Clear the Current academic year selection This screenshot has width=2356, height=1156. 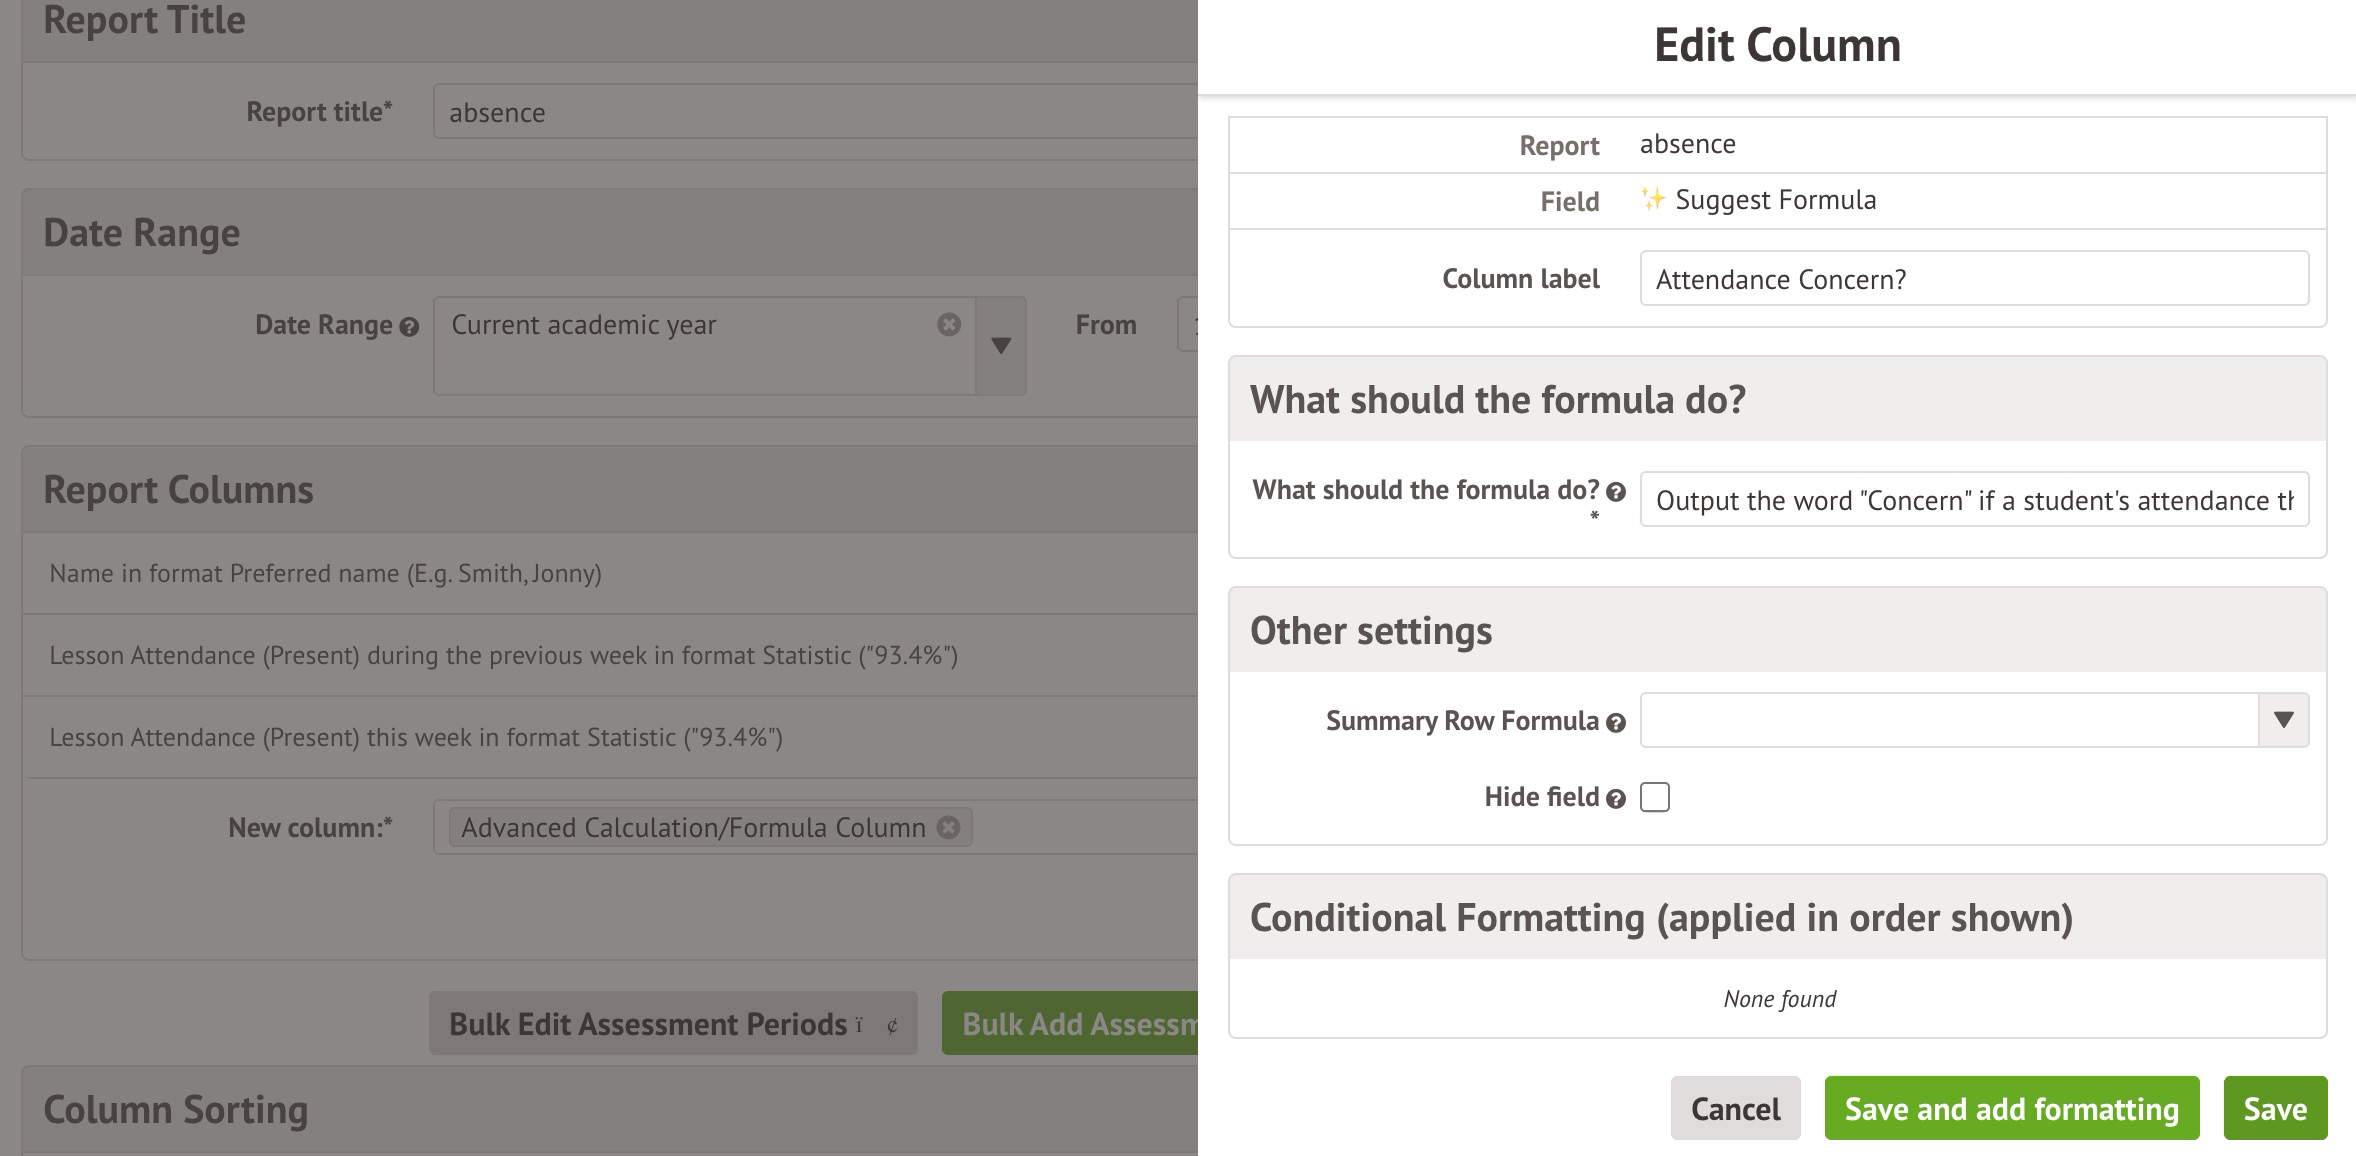pyautogui.click(x=949, y=324)
